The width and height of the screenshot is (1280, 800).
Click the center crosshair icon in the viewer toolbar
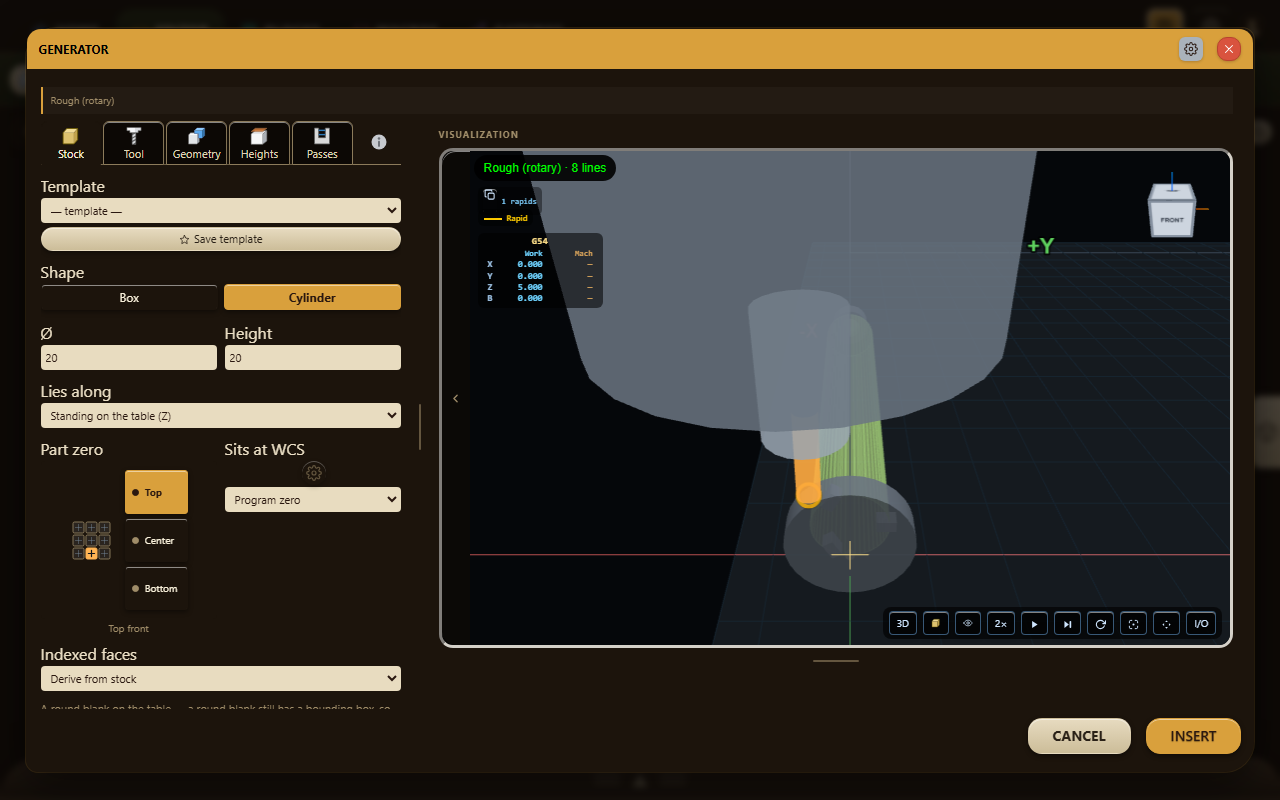point(1167,623)
